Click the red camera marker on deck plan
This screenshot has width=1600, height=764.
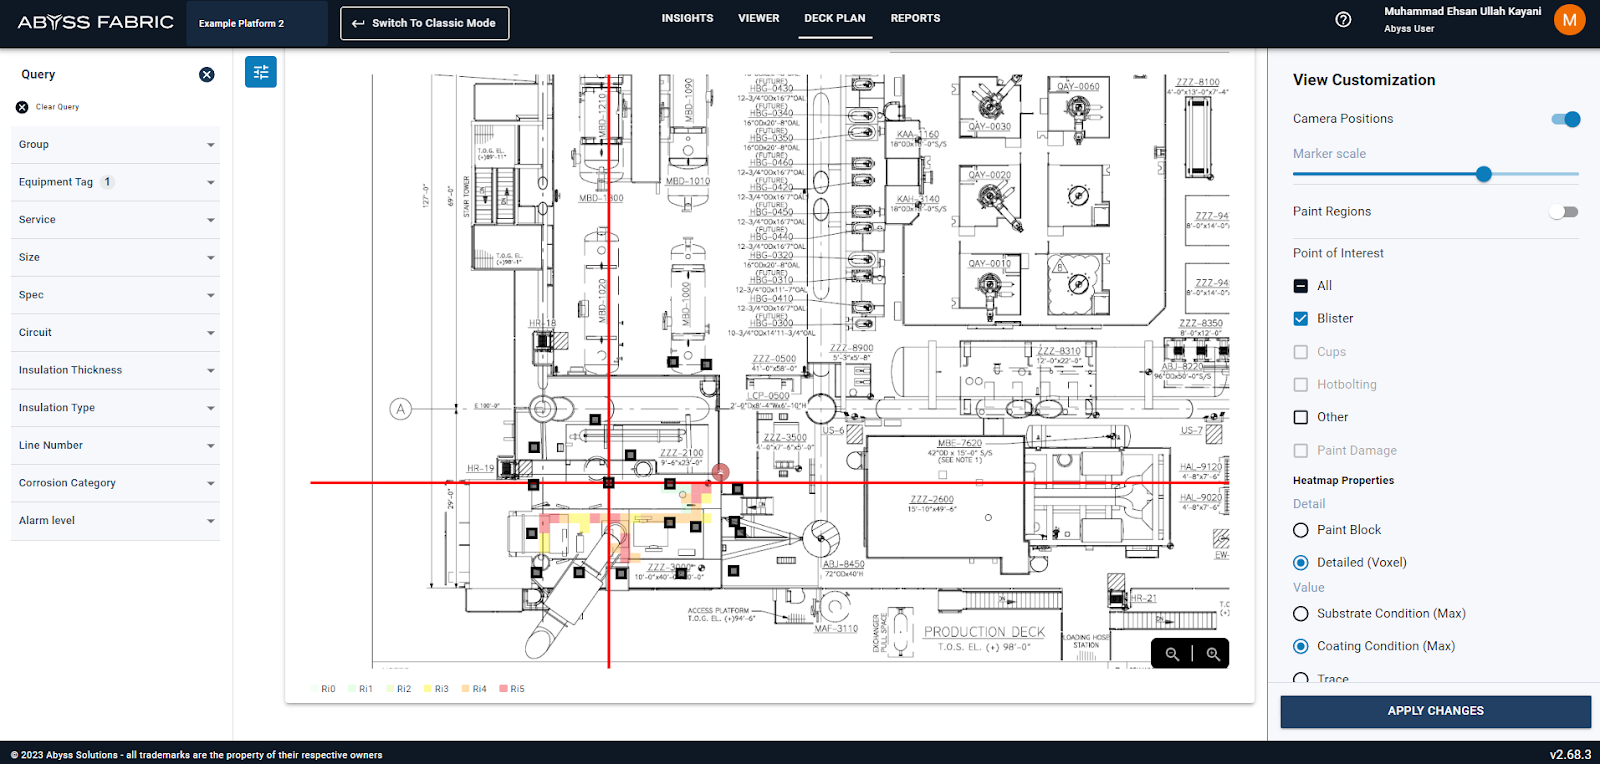[720, 472]
